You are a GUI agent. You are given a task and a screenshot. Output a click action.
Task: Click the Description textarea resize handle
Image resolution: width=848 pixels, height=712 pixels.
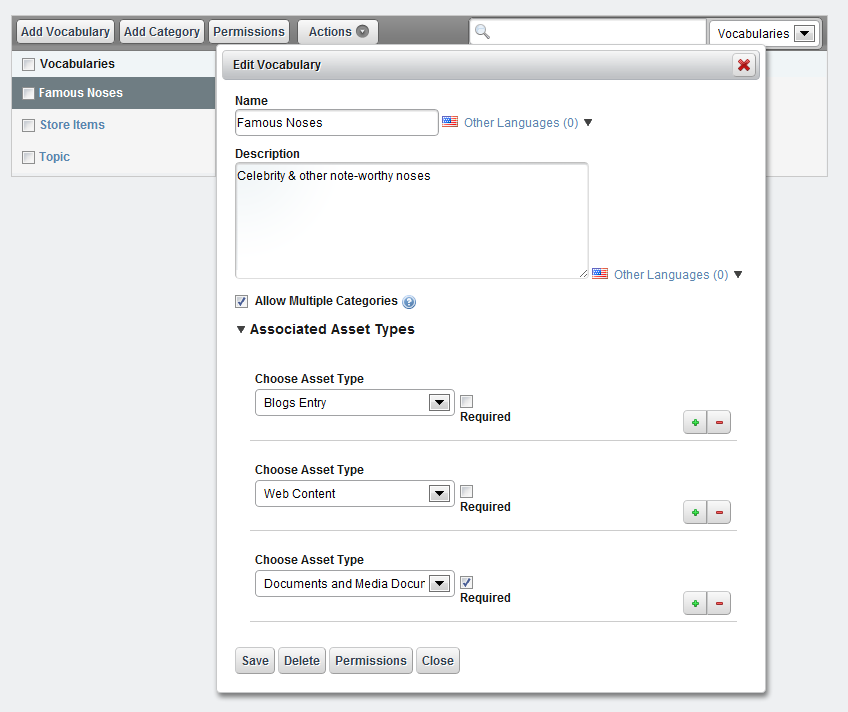[x=583, y=274]
